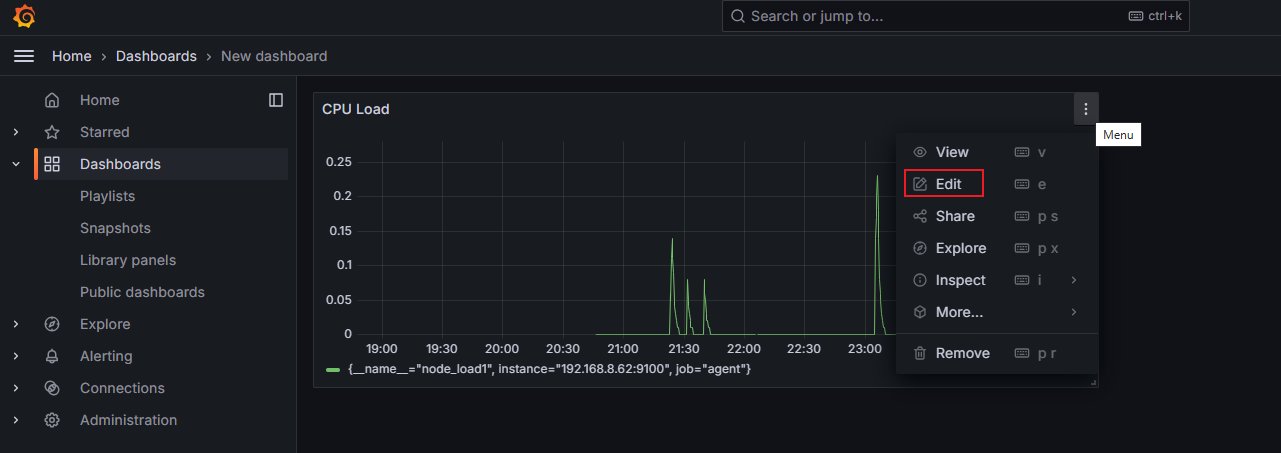
Task: Click the Home house icon in sidebar
Action: coord(52,100)
